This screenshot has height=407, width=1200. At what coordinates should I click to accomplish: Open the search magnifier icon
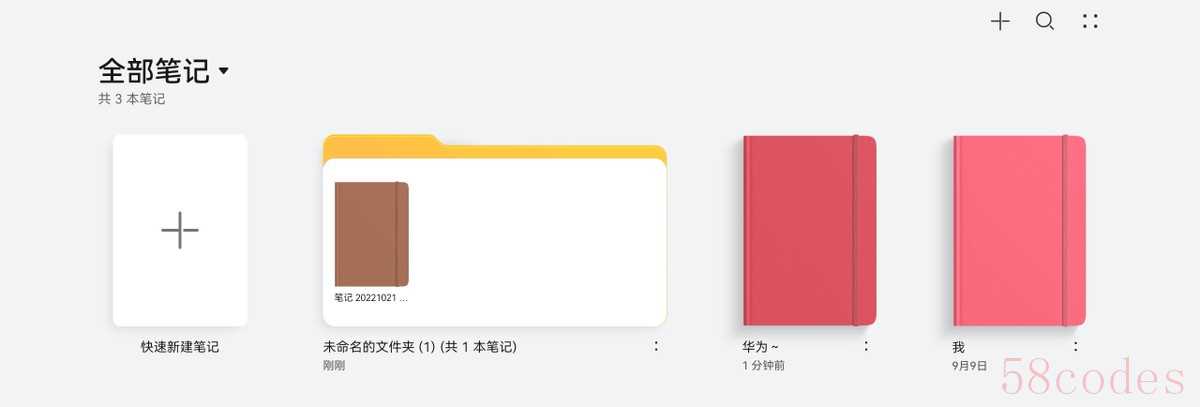1045,21
